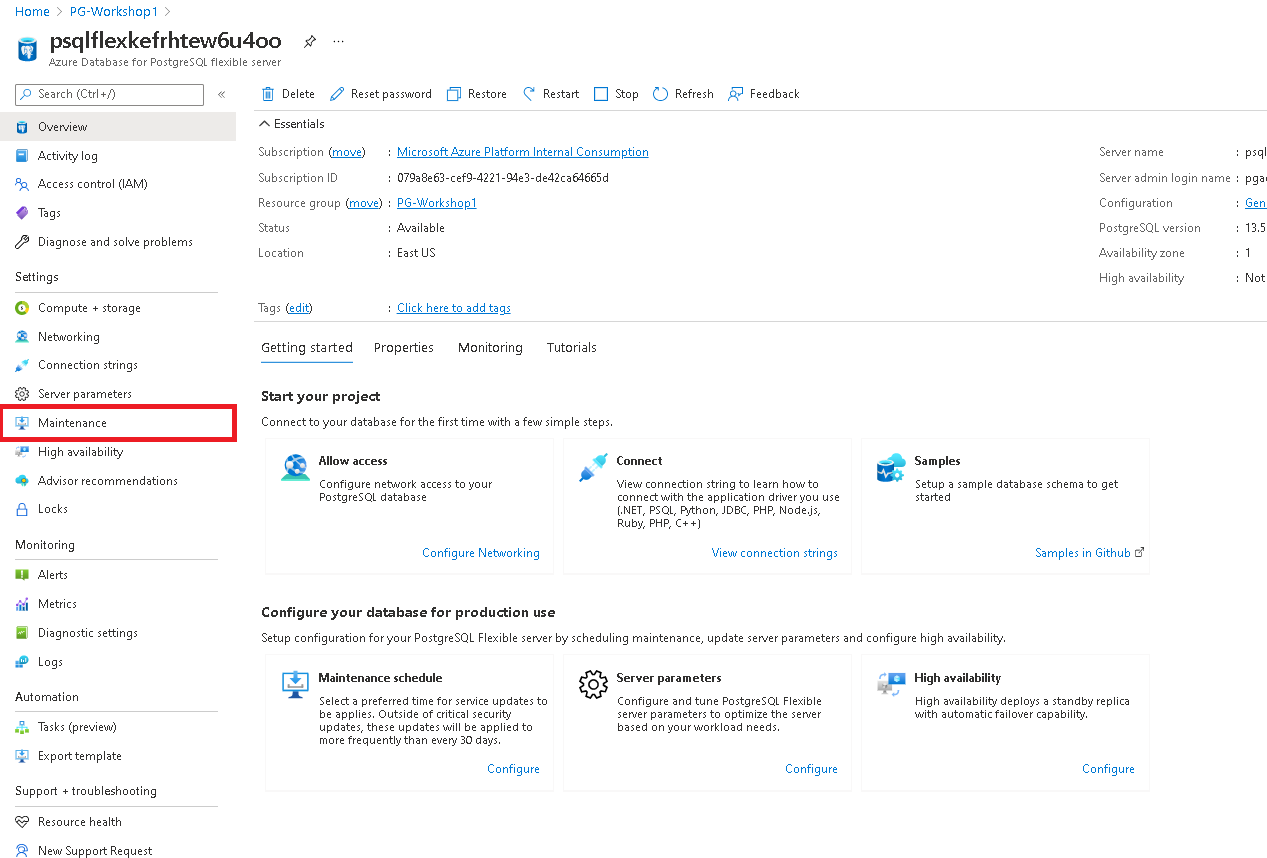
Task: Click the link to add tags
Action: [x=453, y=307]
